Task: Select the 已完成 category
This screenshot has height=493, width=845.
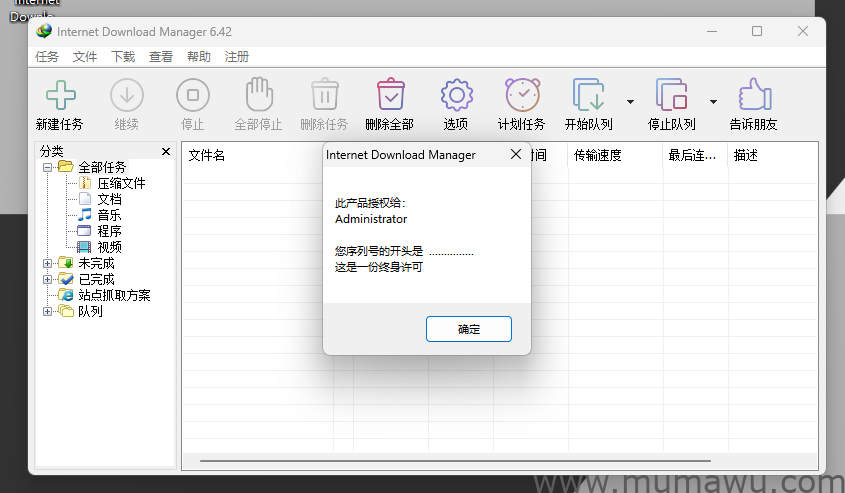Action: pyautogui.click(x=96, y=280)
